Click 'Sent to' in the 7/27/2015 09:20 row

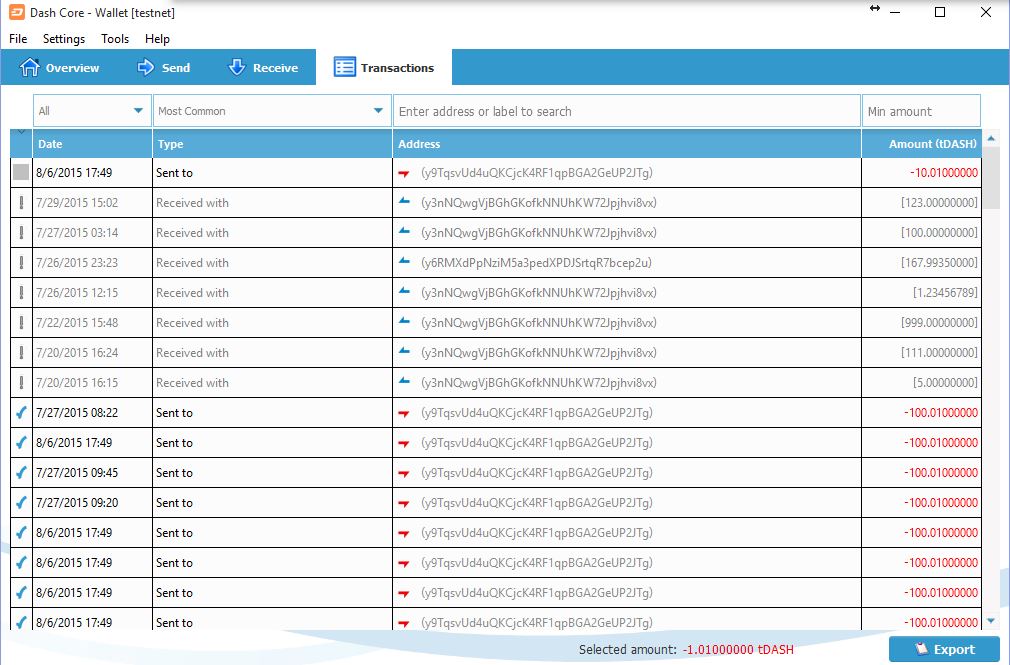point(174,503)
